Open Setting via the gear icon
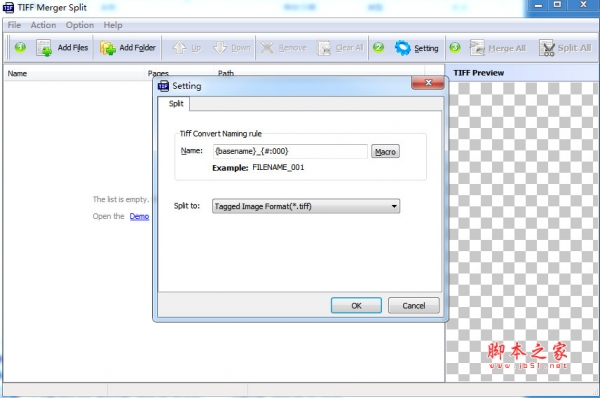The image size is (600, 398). (403, 48)
